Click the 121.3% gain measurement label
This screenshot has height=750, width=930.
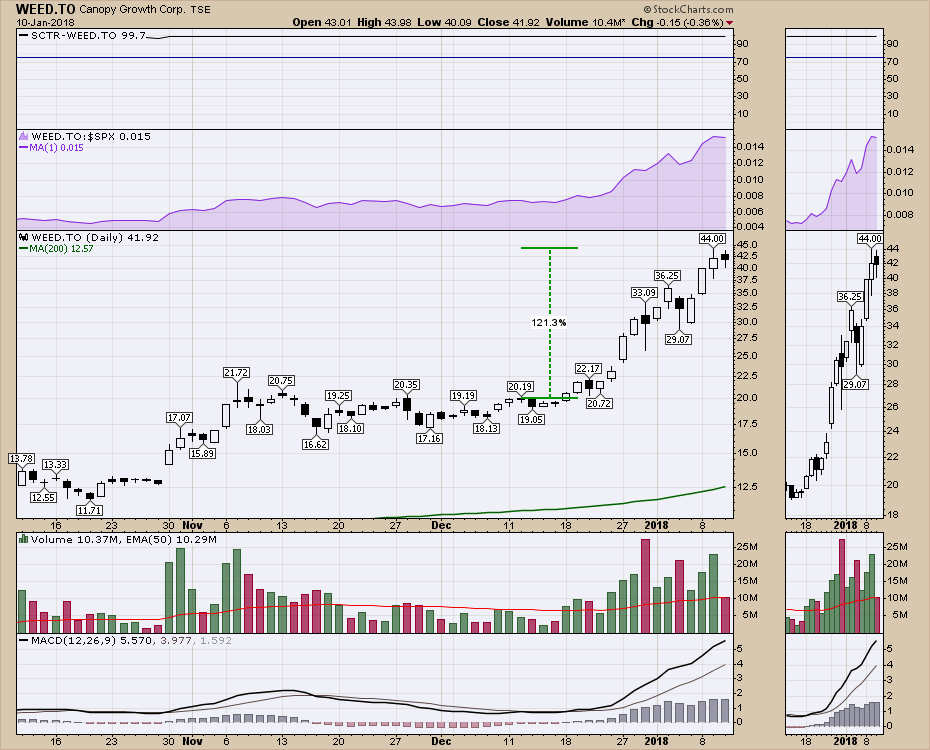pyautogui.click(x=549, y=323)
